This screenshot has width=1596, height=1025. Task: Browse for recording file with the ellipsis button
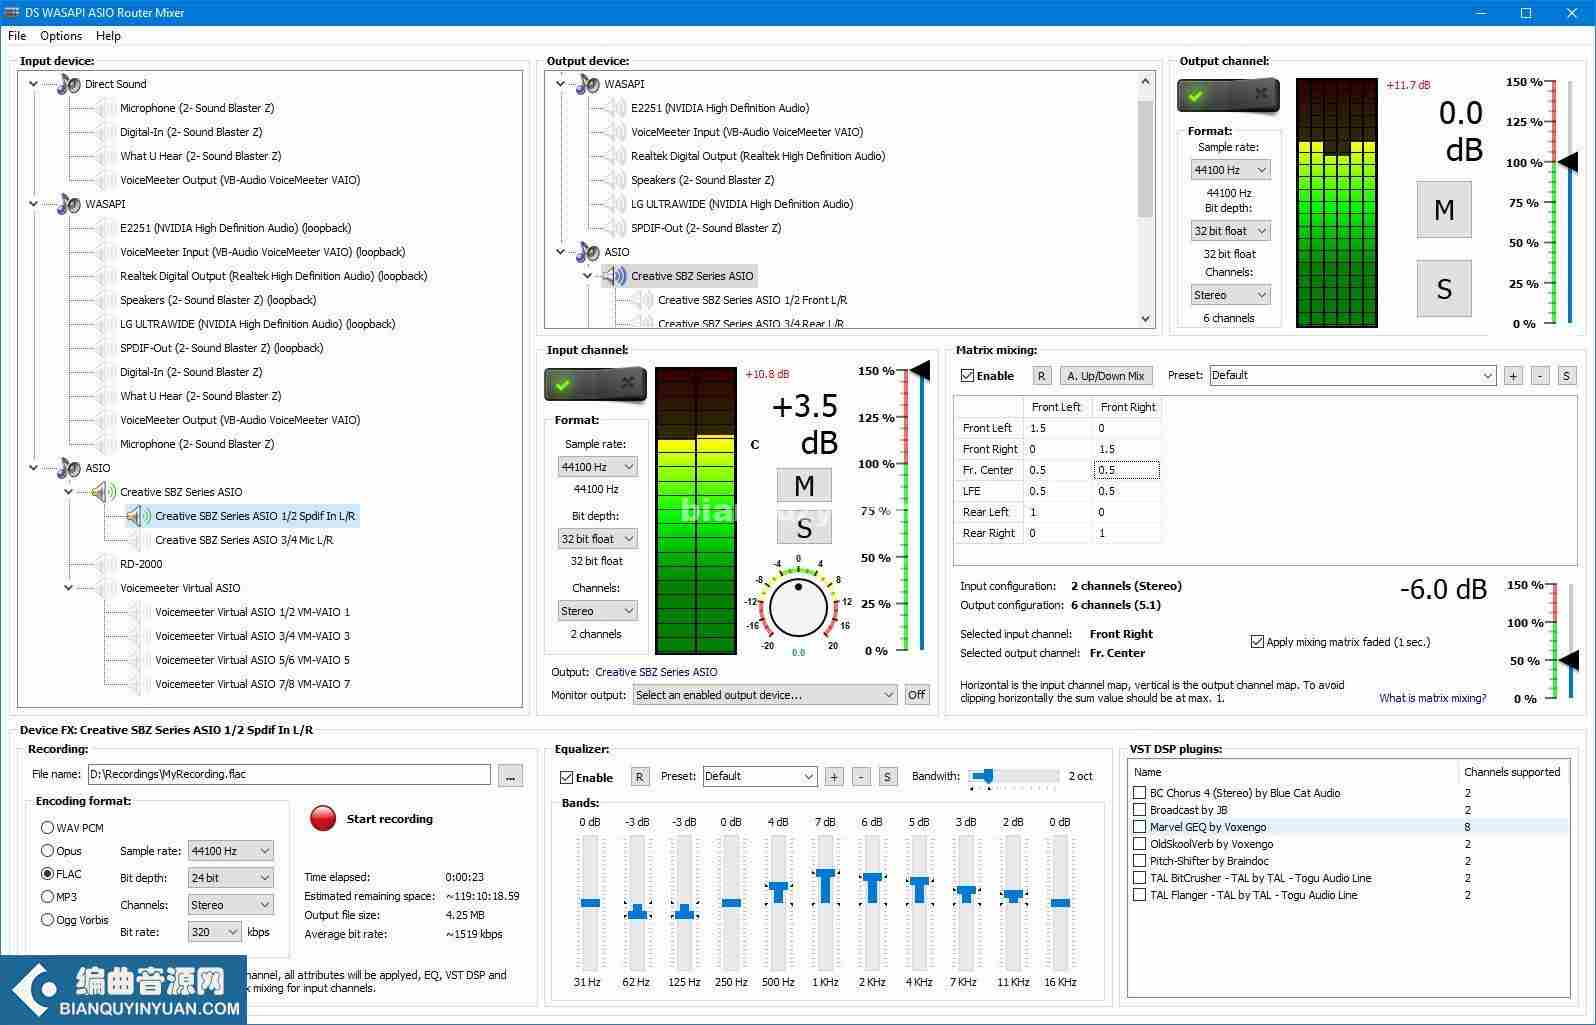coord(510,775)
